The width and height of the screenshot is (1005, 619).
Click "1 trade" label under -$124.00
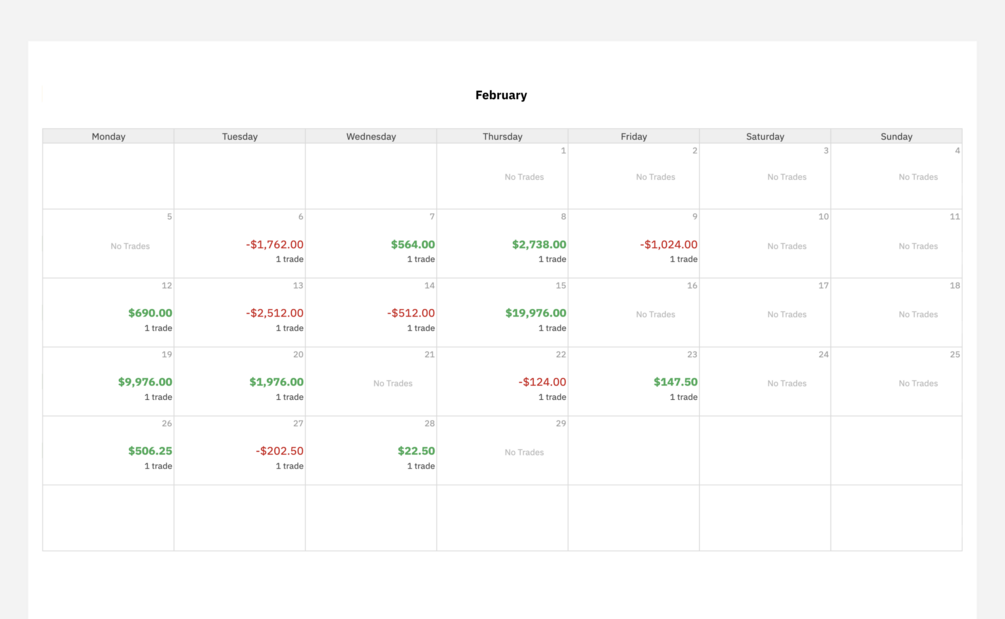552,397
